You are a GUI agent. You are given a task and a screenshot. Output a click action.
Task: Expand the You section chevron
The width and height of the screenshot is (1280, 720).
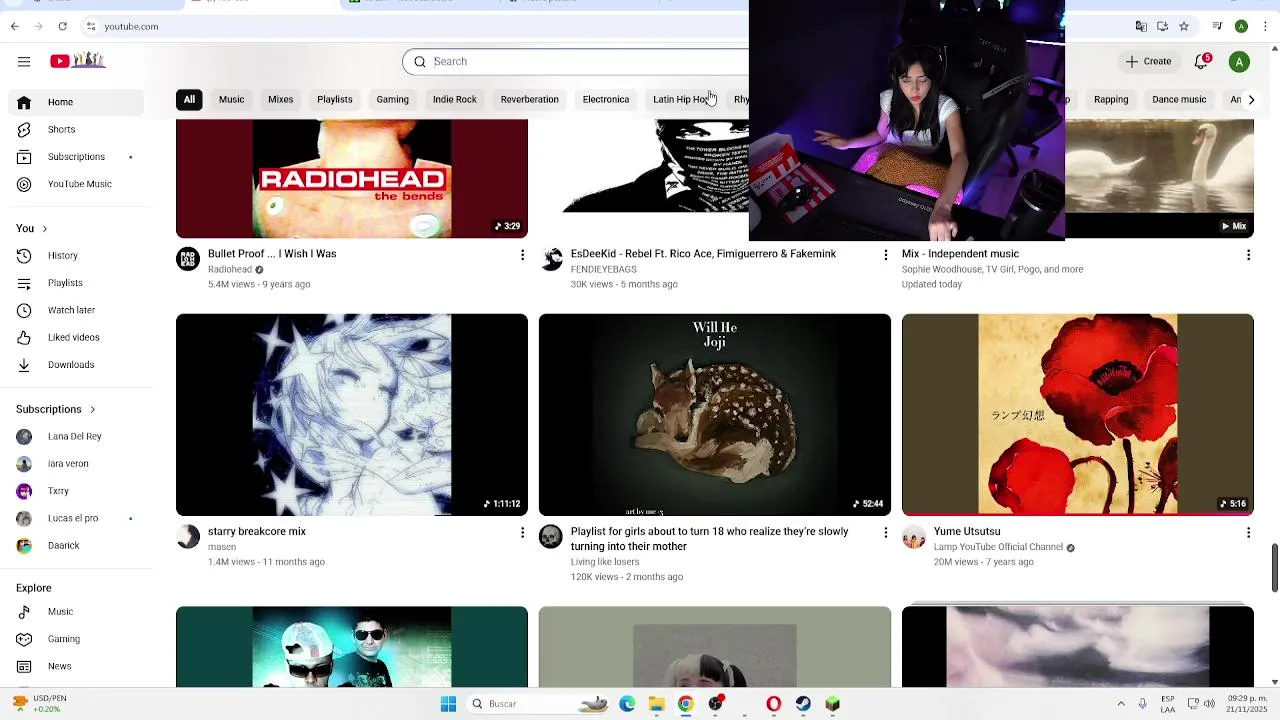[x=44, y=229]
